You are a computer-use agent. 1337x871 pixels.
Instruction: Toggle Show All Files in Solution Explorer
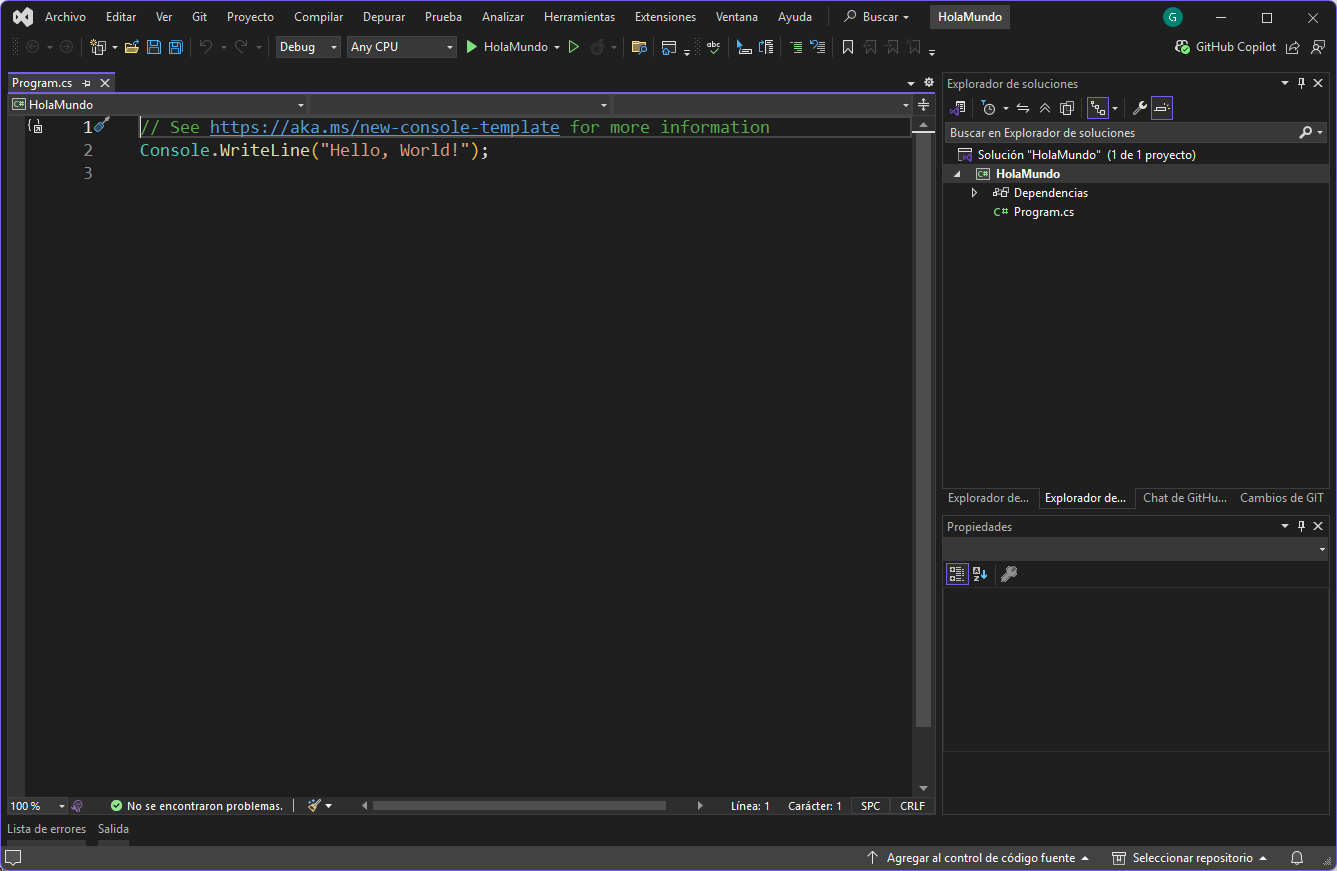click(x=1067, y=108)
